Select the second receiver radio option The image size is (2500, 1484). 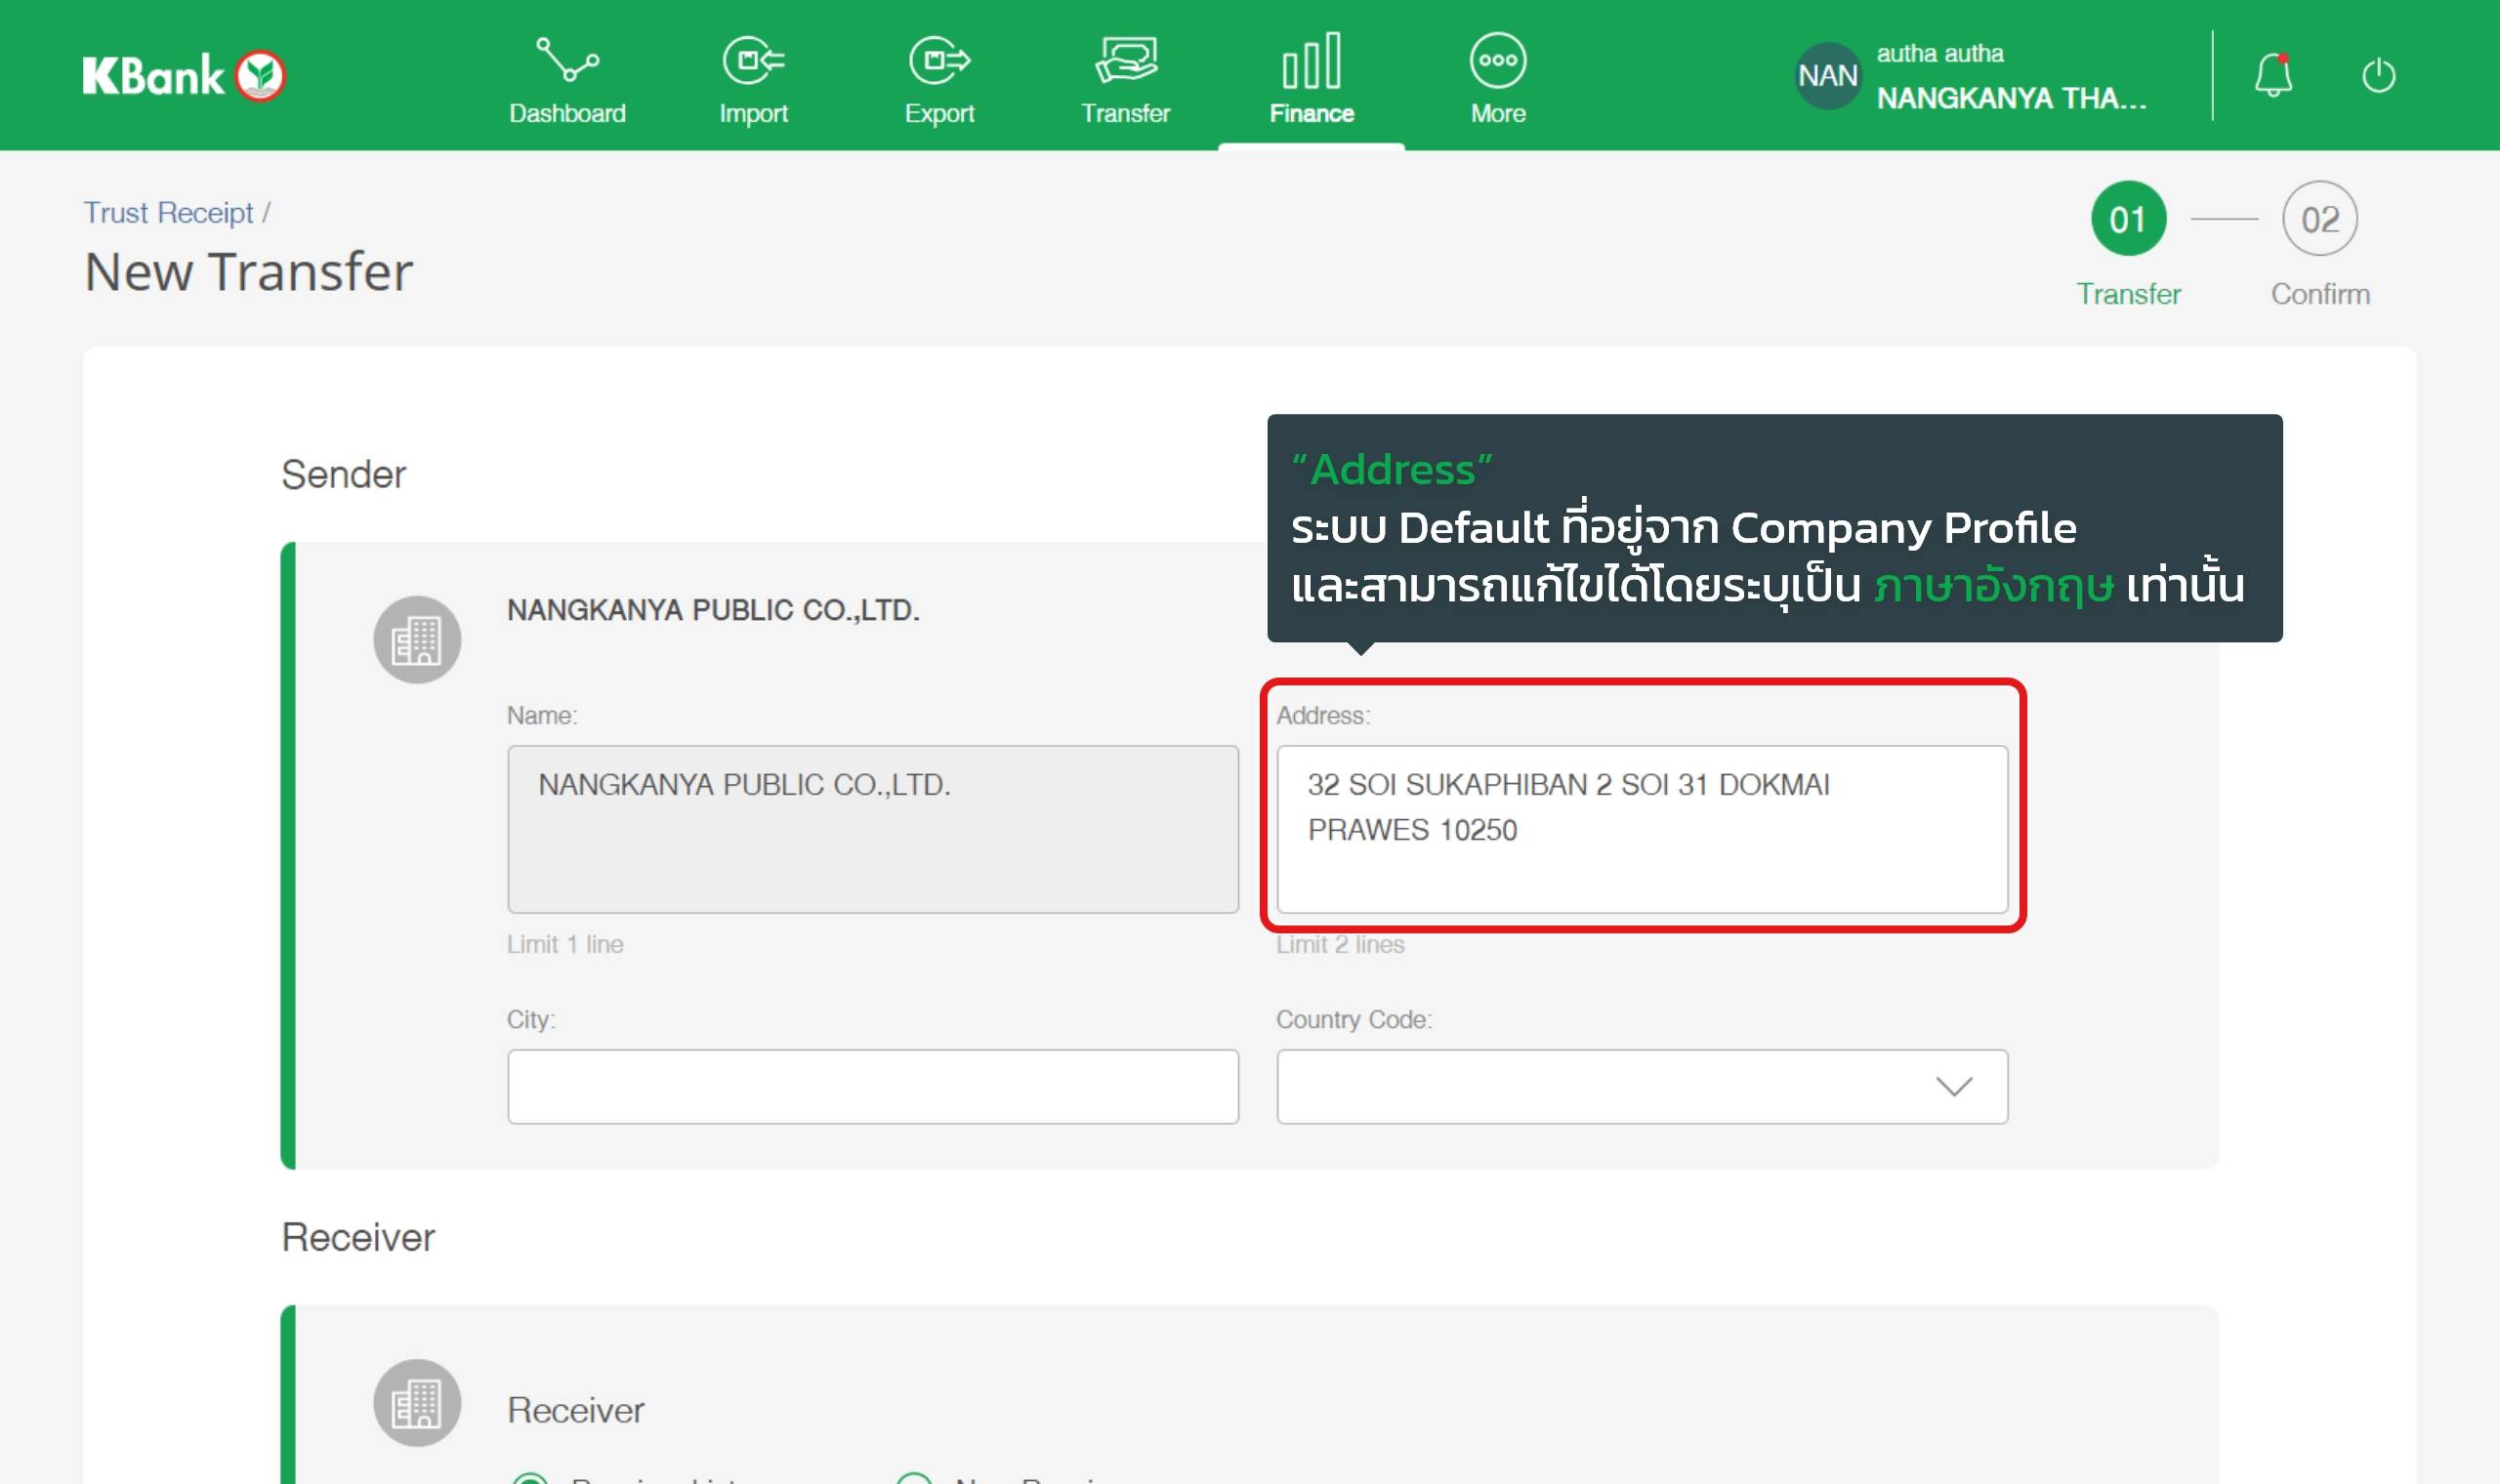(913, 1480)
